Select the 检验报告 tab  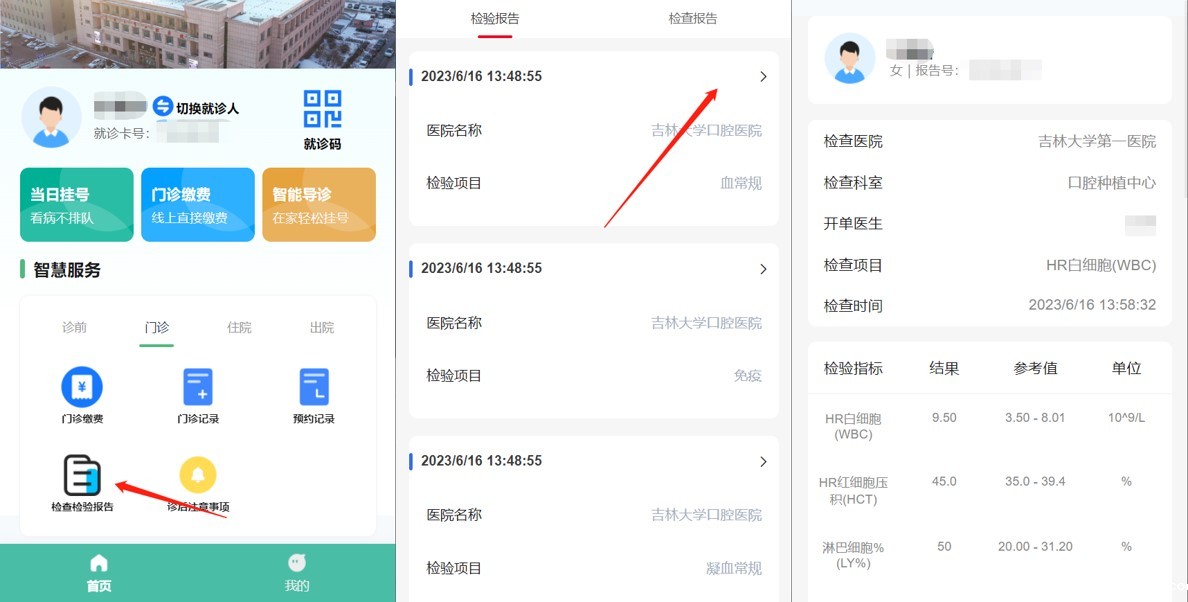coord(495,19)
